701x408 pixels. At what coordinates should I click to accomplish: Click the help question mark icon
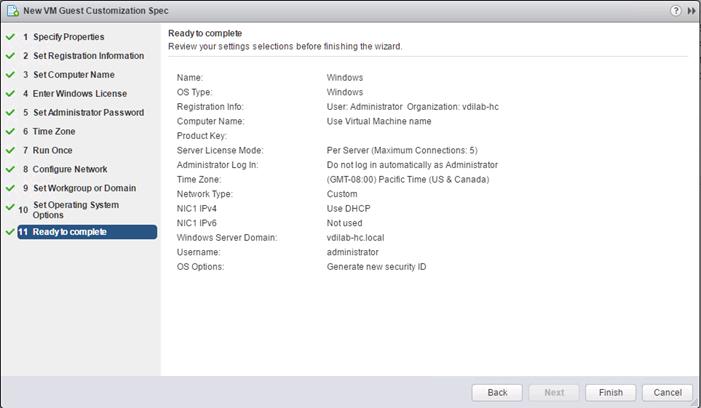(x=676, y=10)
